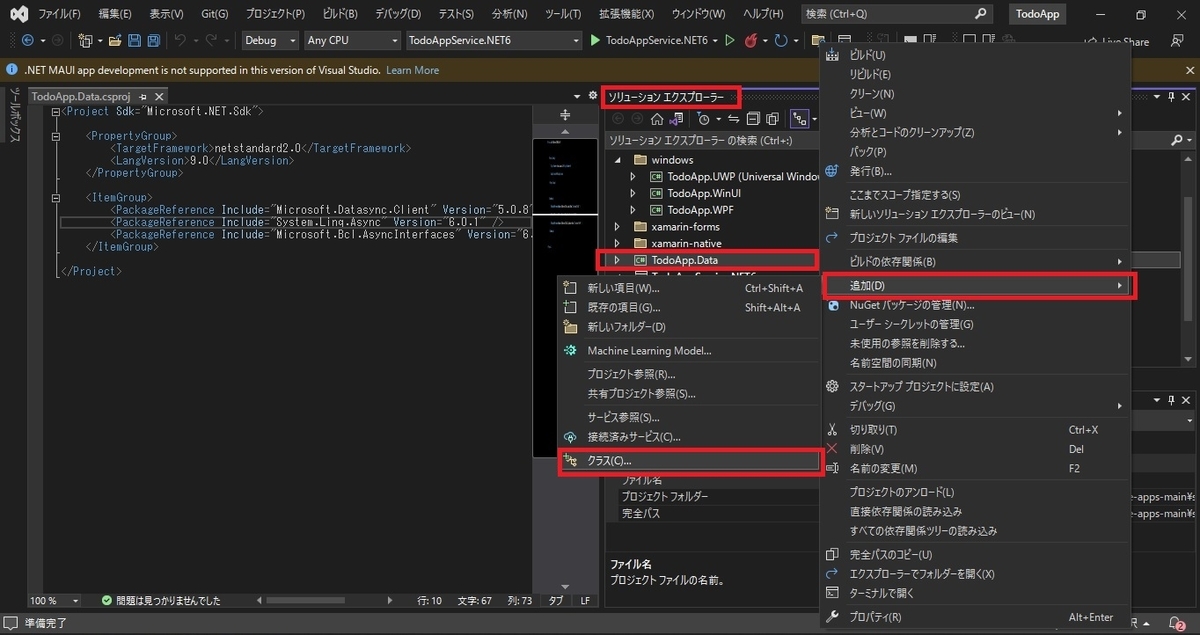The width and height of the screenshot is (1200, 635).
Task: Click the Visual Studio logo icon
Action: point(19,14)
